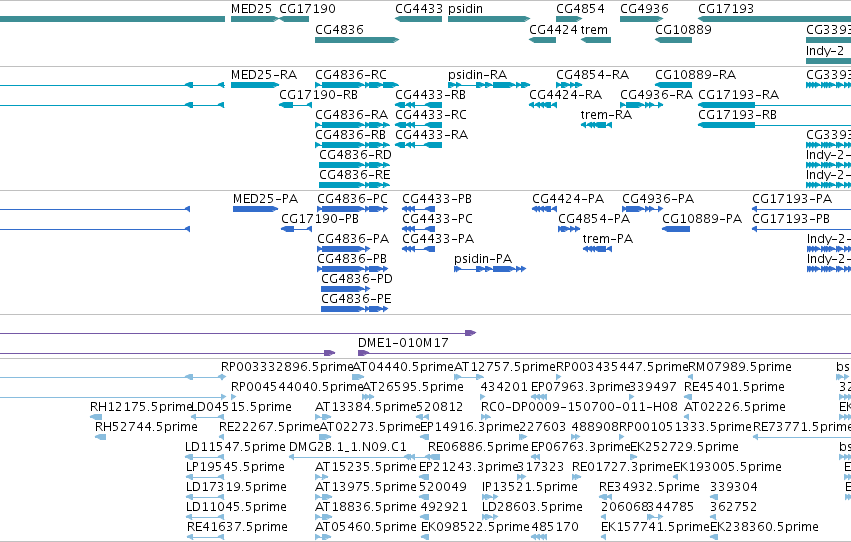Click protein CG4424-PA

pos(568,199)
